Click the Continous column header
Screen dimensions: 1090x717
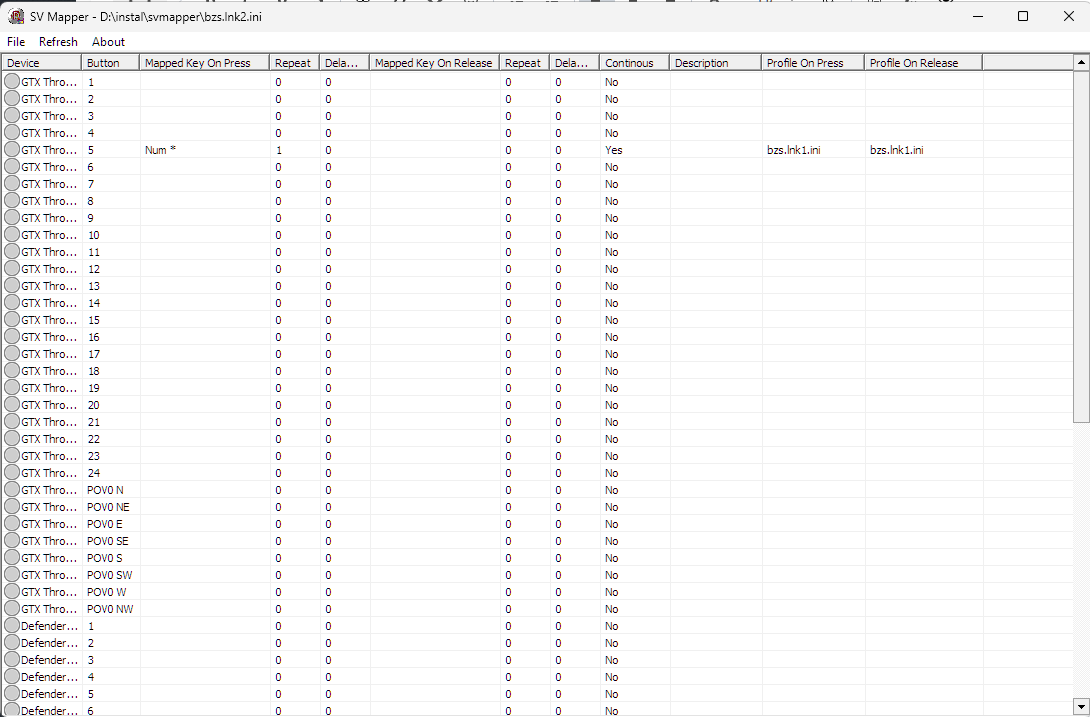point(634,63)
